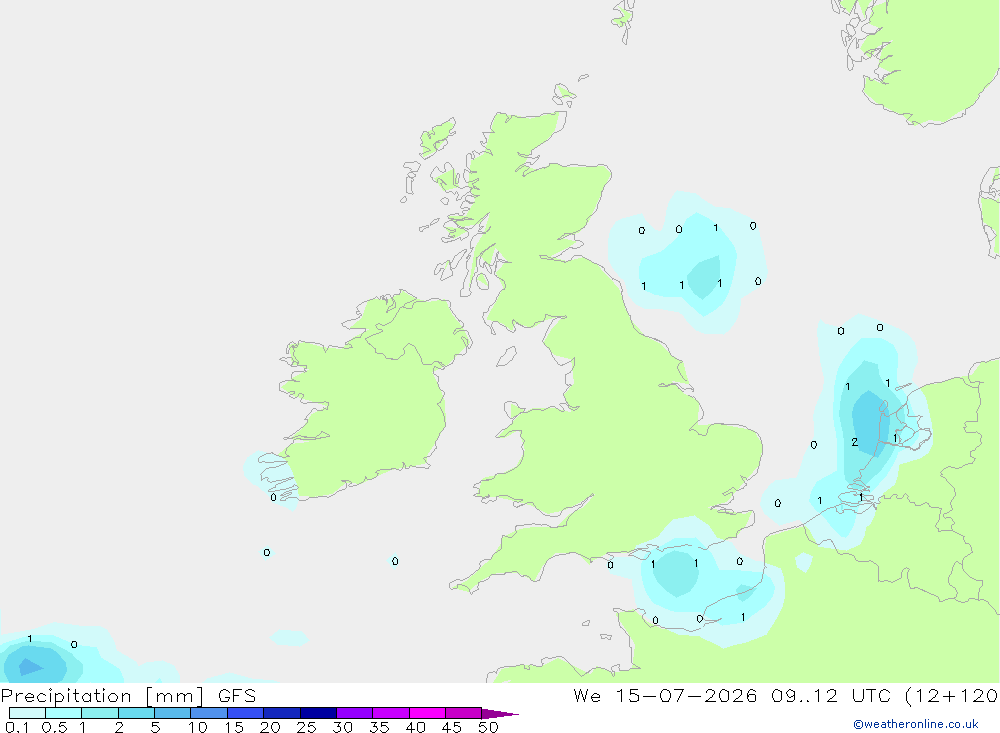
Task: Choose the 10–15 mm legend color swatch
Action: click(209, 713)
